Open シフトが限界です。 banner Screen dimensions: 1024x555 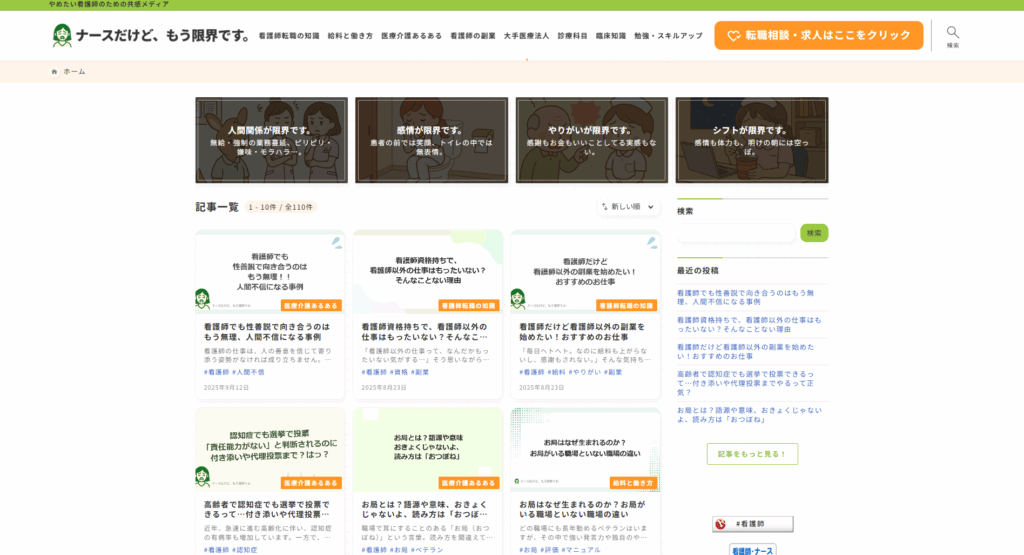[x=751, y=140]
